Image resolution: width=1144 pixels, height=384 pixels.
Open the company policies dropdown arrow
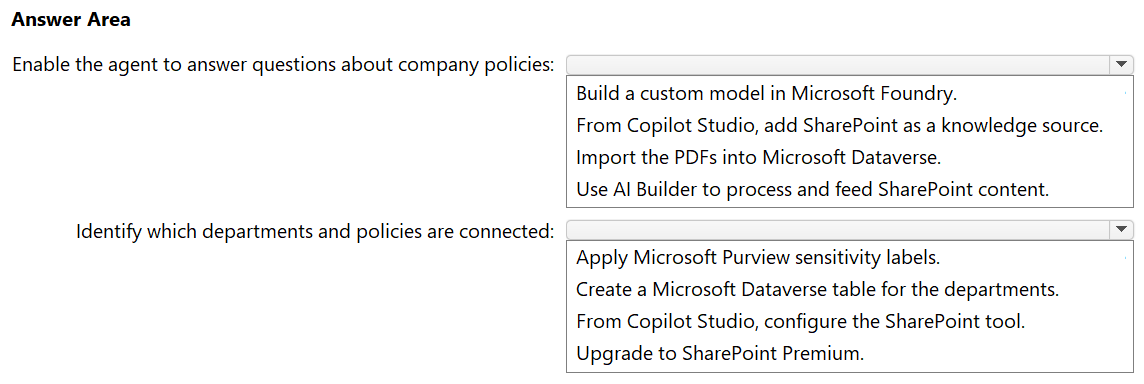1121,65
